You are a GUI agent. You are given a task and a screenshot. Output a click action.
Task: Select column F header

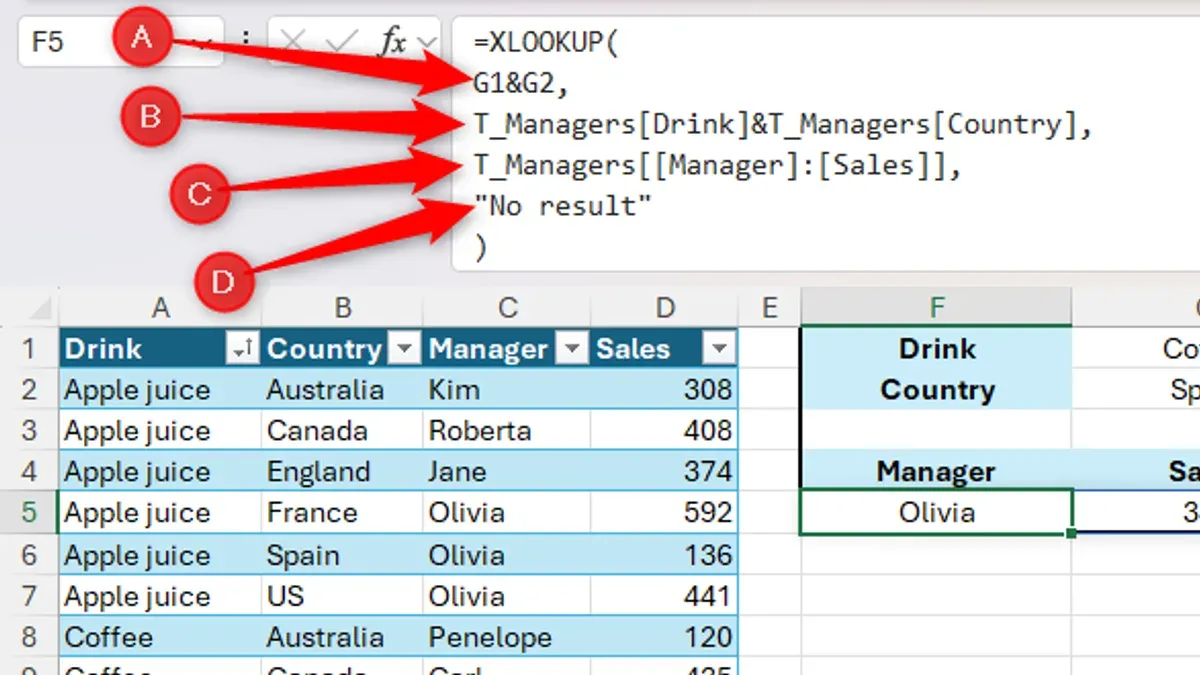click(936, 308)
